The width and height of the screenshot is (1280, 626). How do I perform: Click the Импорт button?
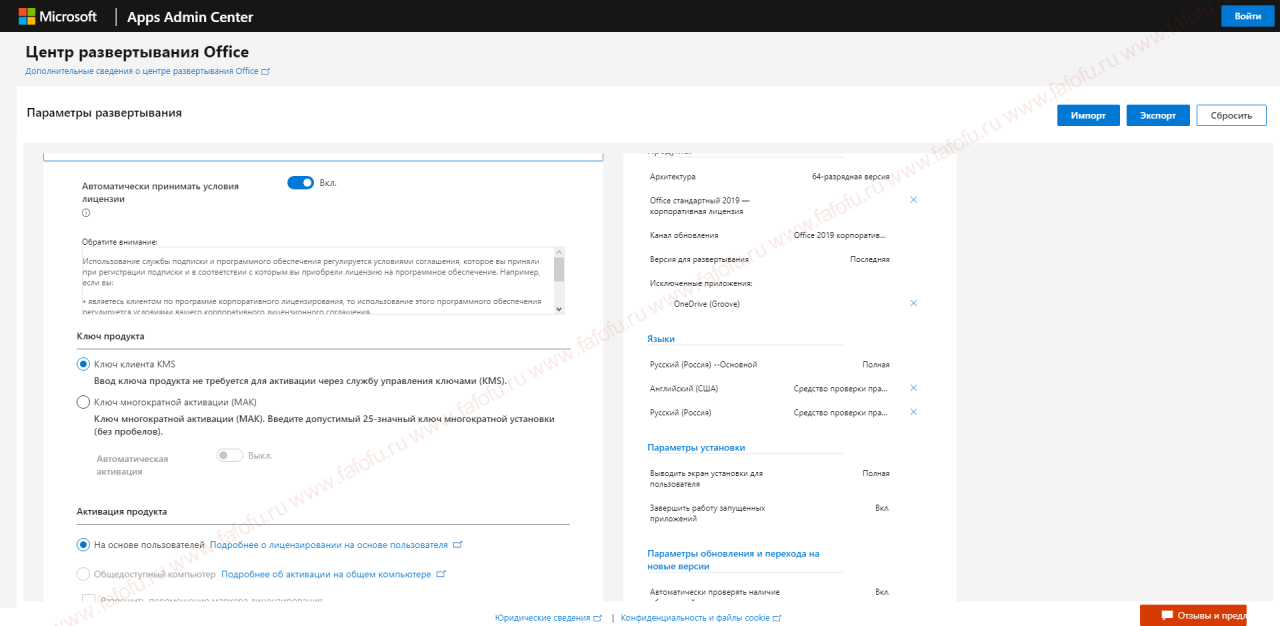click(x=1088, y=115)
